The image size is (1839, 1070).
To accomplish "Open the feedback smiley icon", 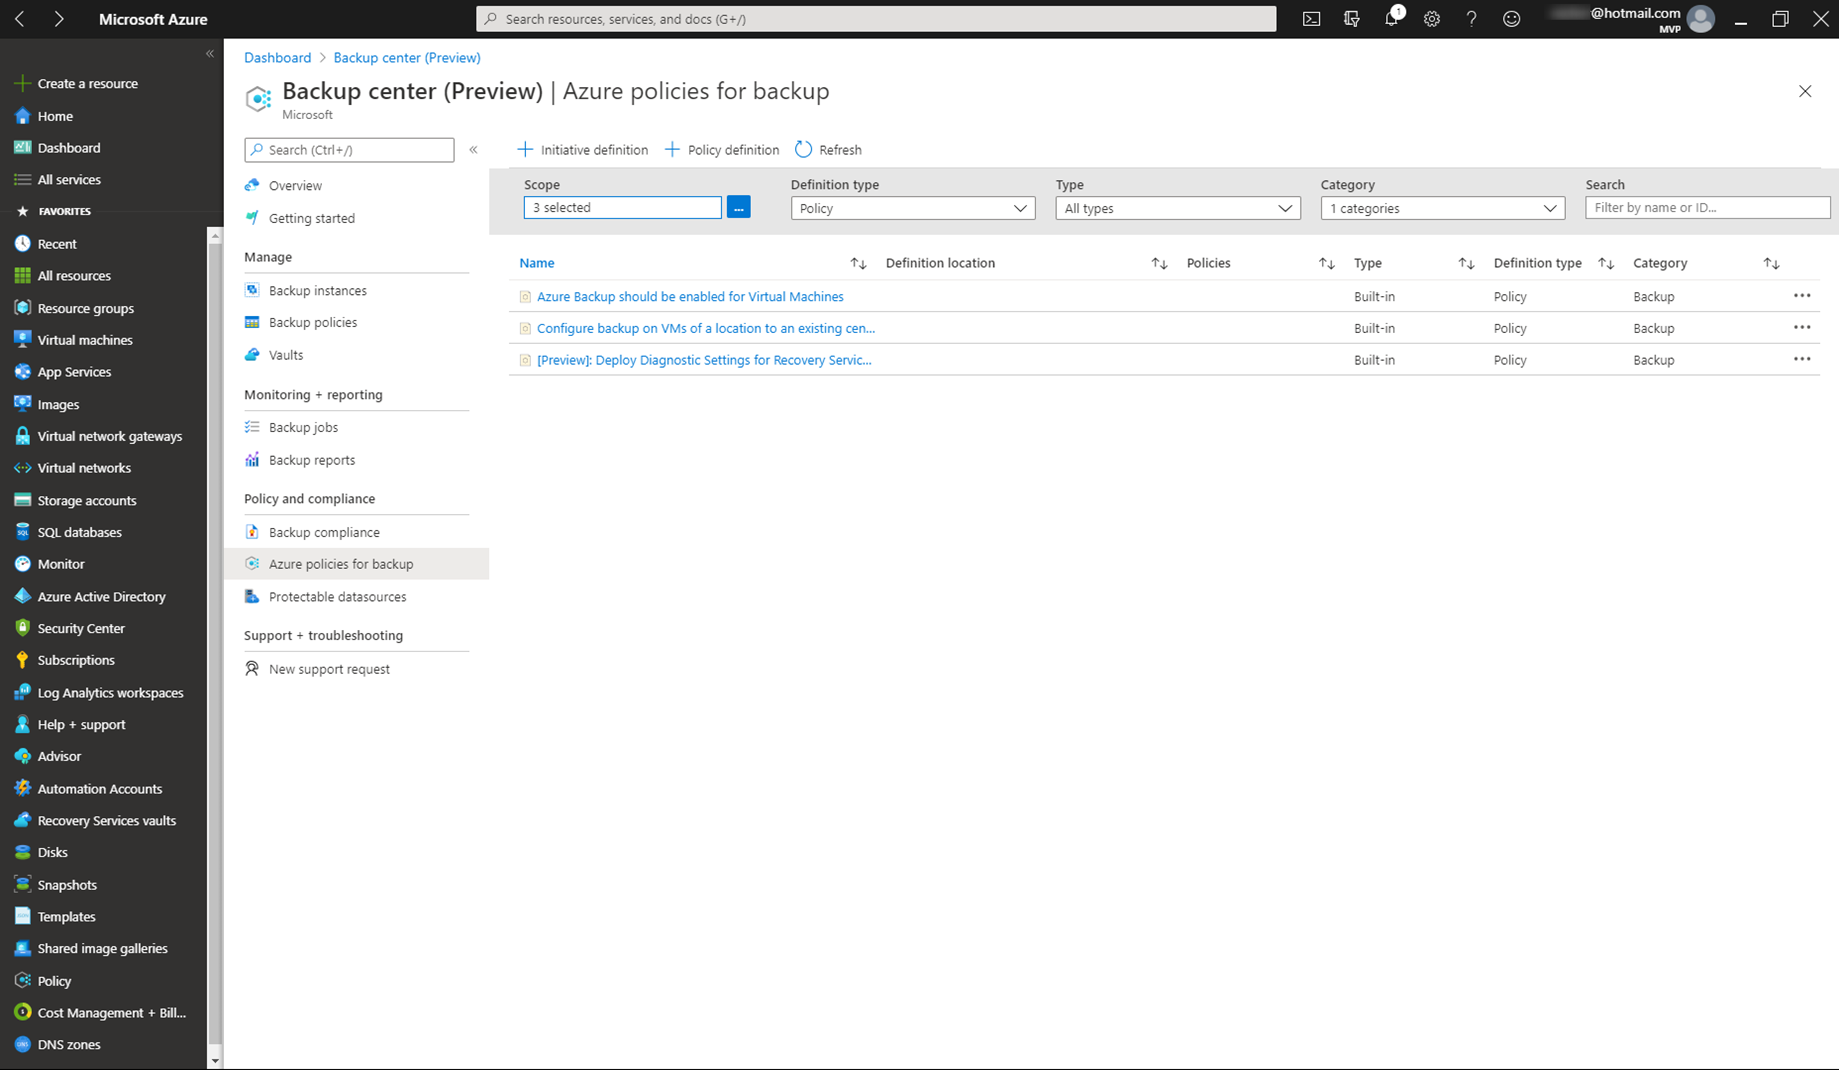I will [x=1512, y=19].
